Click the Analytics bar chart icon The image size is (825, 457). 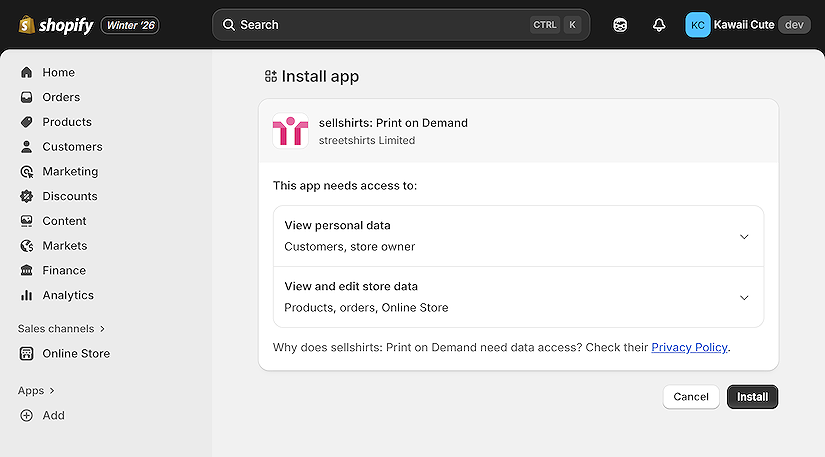26,295
